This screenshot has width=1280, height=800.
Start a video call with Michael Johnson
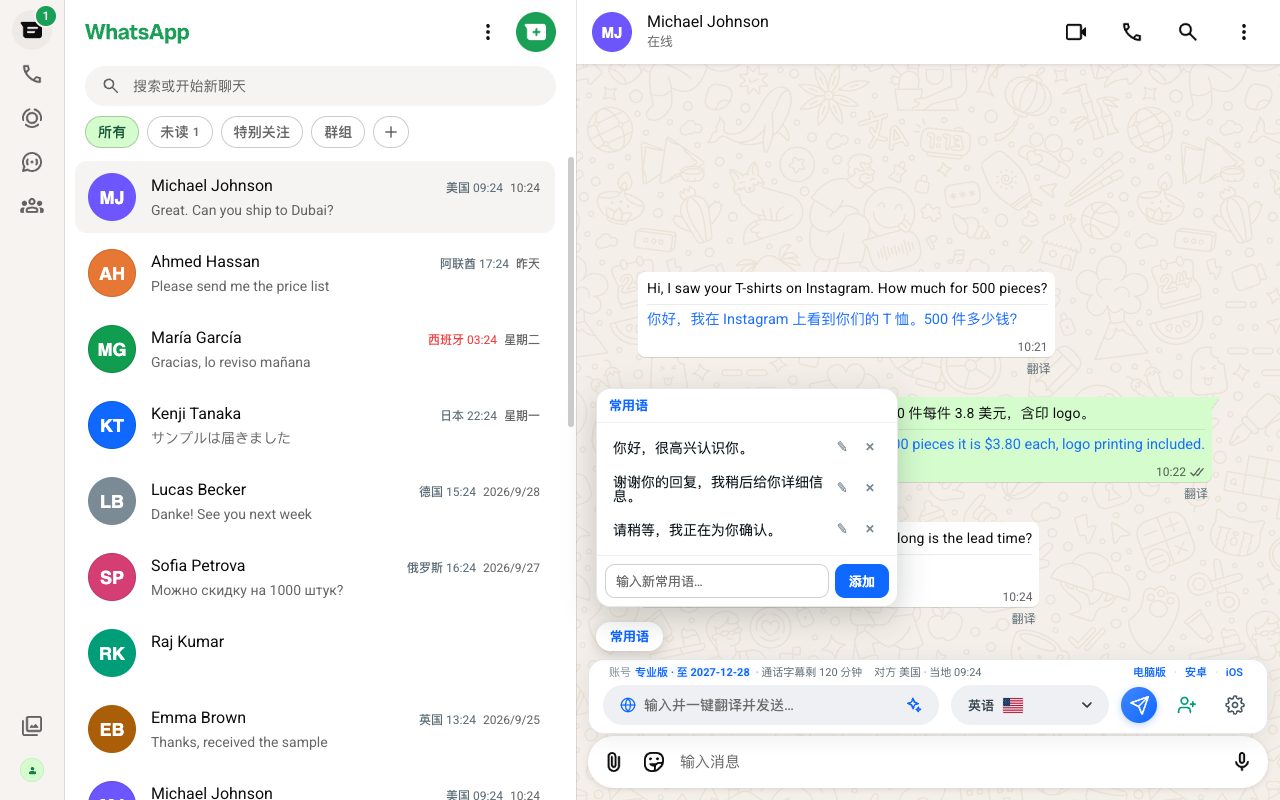[1076, 32]
